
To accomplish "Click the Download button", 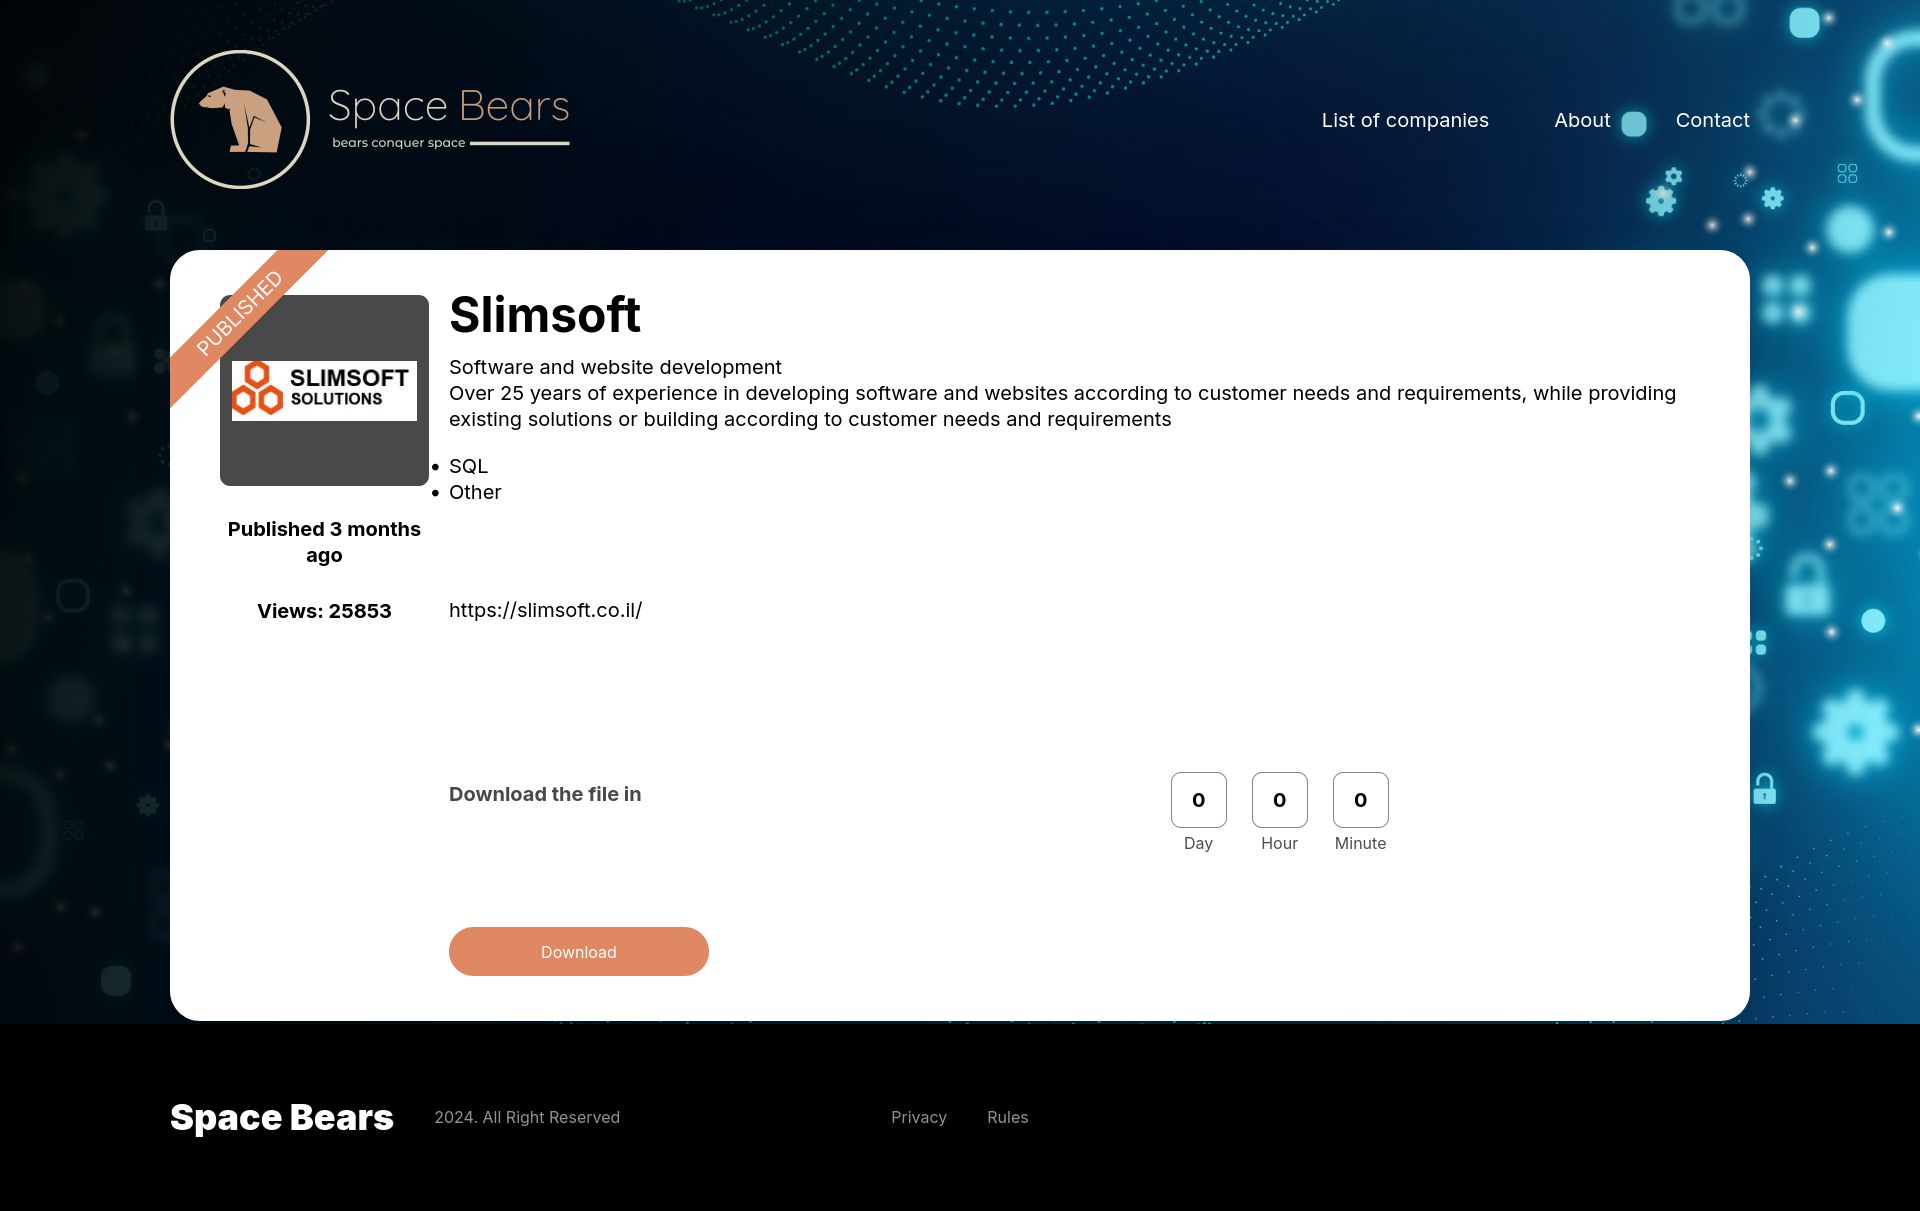I will tap(578, 951).
